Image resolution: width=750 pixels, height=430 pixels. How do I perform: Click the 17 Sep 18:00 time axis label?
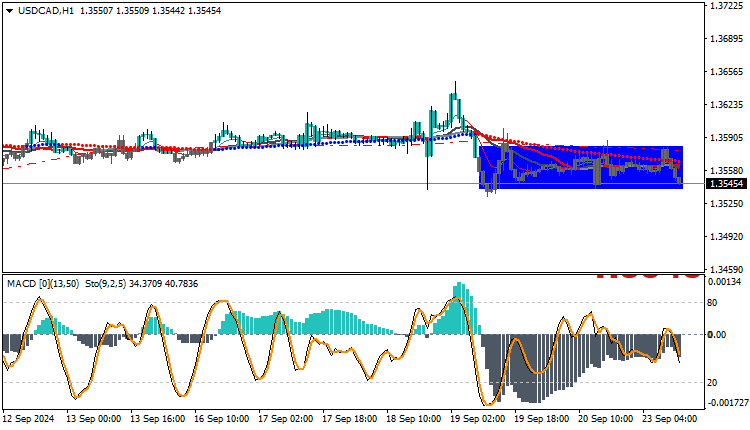click(350, 419)
